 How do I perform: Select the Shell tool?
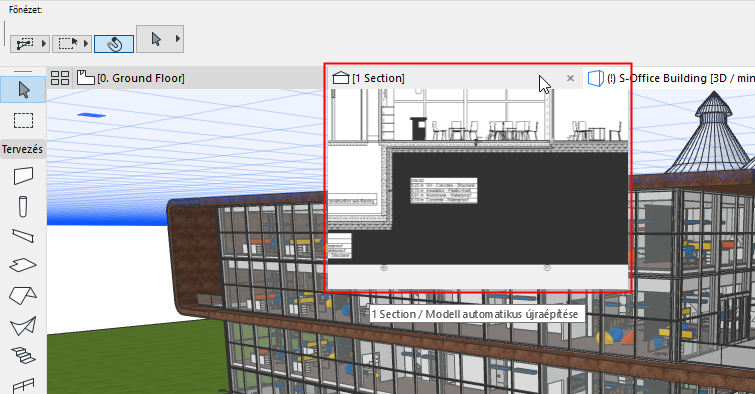(23, 326)
